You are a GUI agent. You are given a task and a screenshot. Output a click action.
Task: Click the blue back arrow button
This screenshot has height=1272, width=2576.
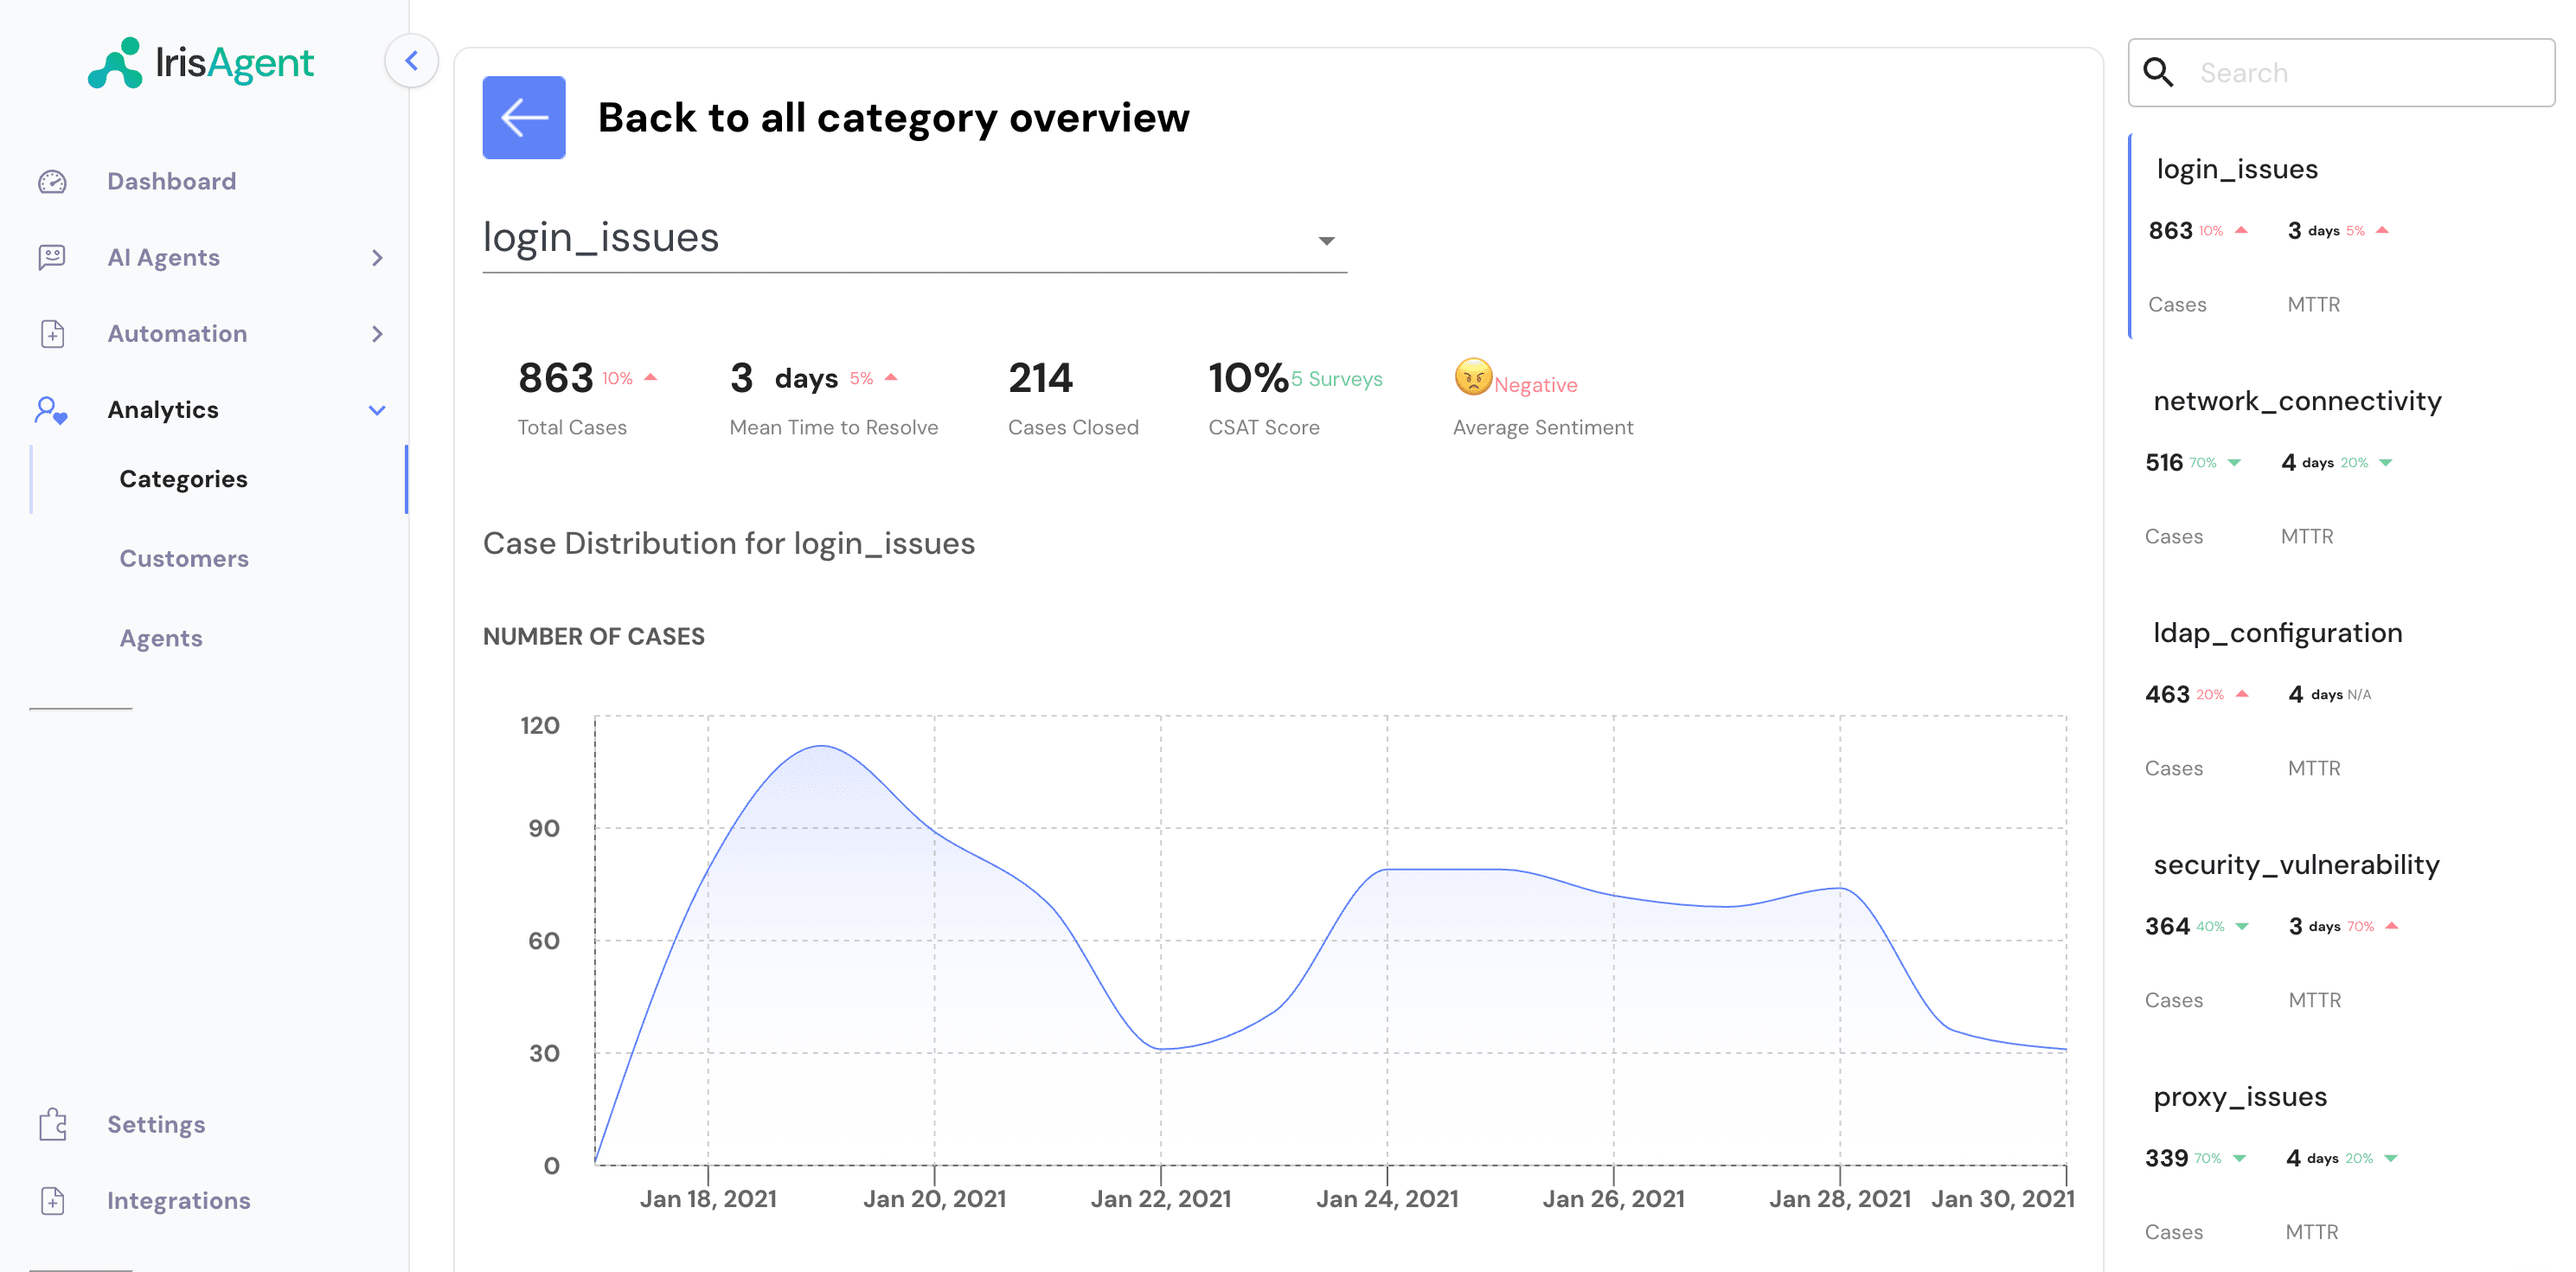pos(523,118)
